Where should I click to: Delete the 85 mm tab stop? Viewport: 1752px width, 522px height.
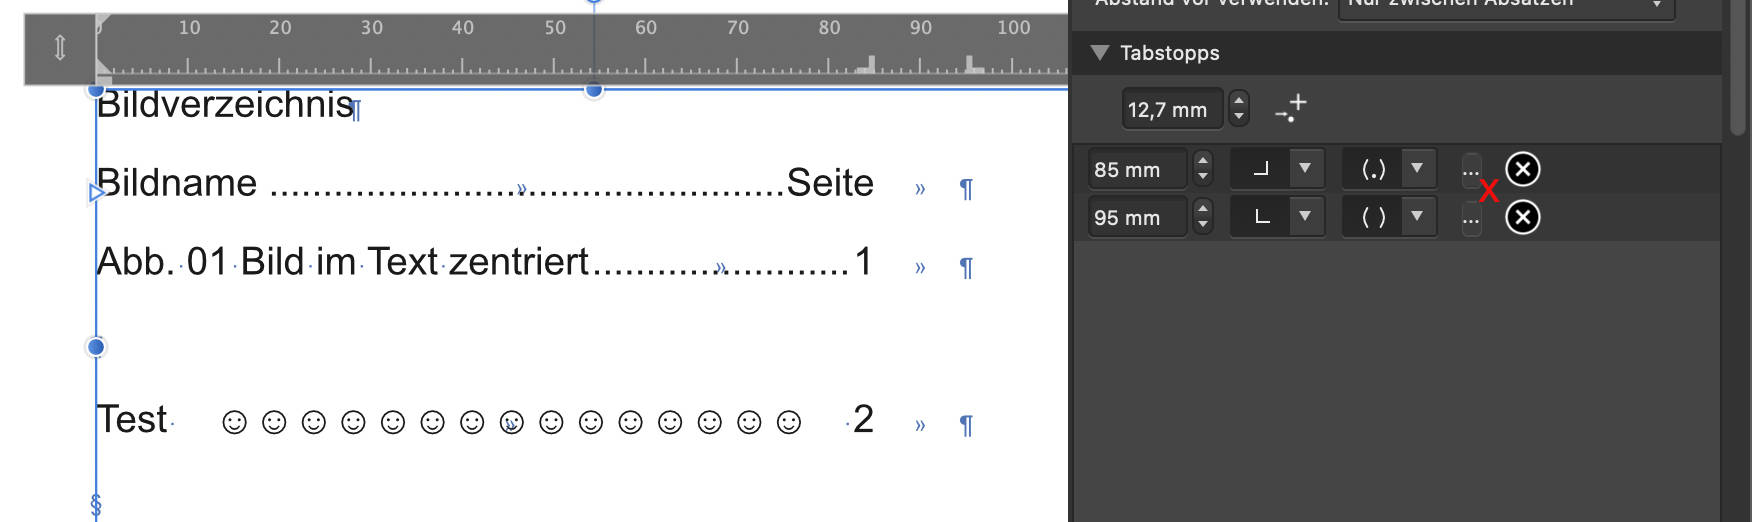tap(1522, 169)
